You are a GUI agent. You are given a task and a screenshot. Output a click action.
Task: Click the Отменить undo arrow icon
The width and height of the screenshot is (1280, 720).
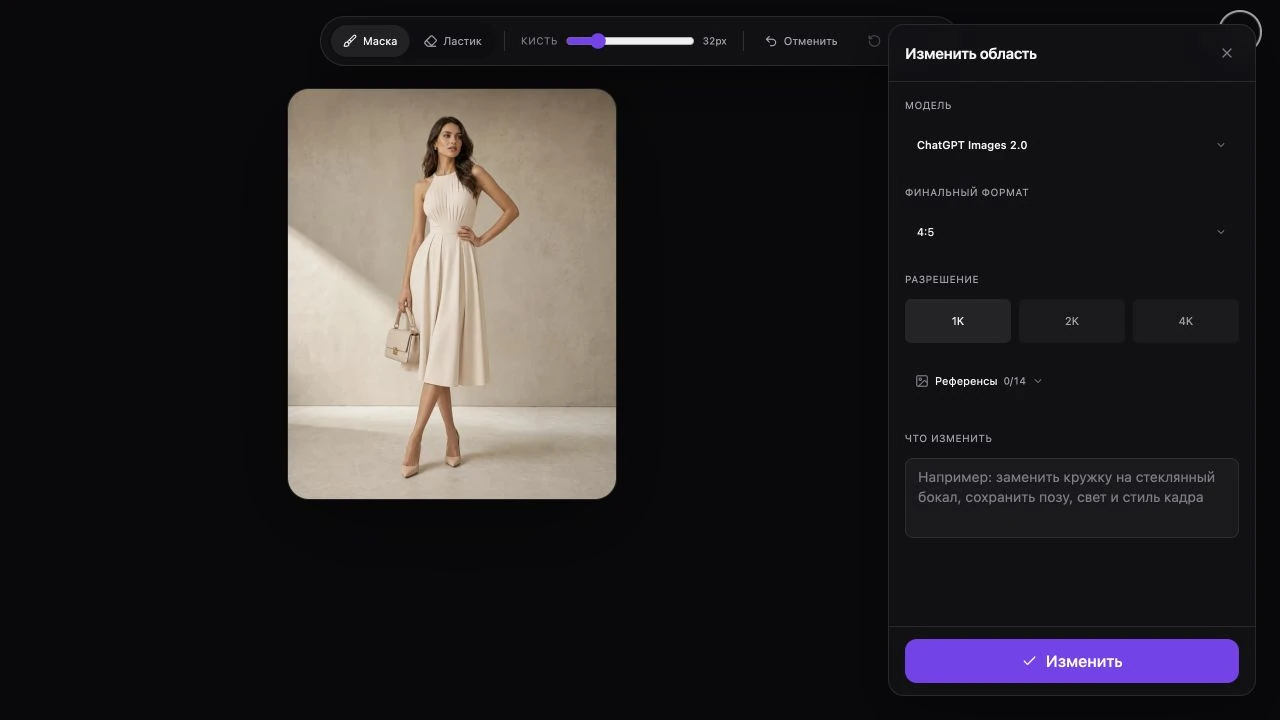pos(771,41)
